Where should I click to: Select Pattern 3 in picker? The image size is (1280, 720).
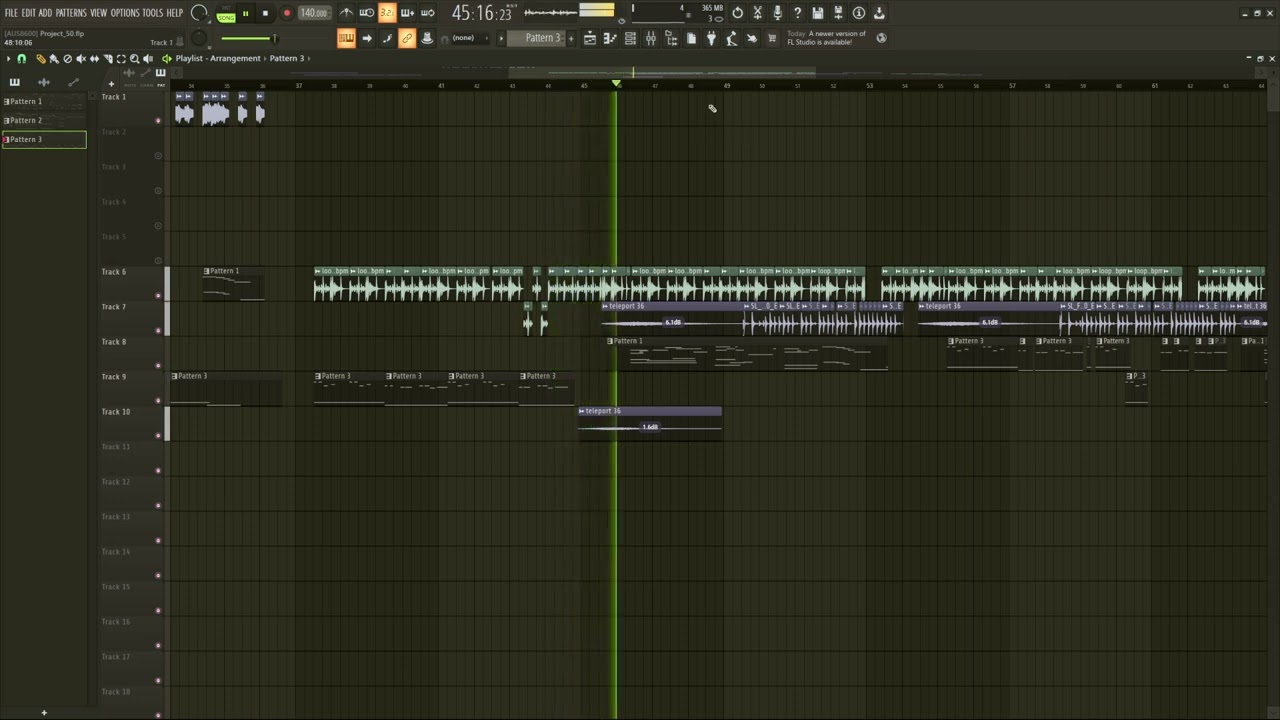pos(44,139)
